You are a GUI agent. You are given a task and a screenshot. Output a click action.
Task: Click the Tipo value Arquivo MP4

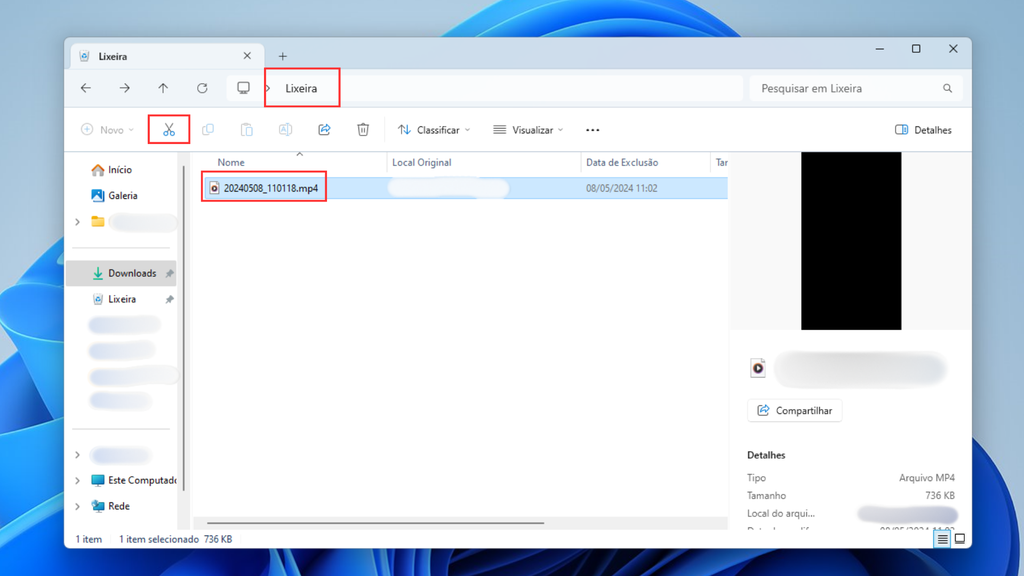click(927, 478)
